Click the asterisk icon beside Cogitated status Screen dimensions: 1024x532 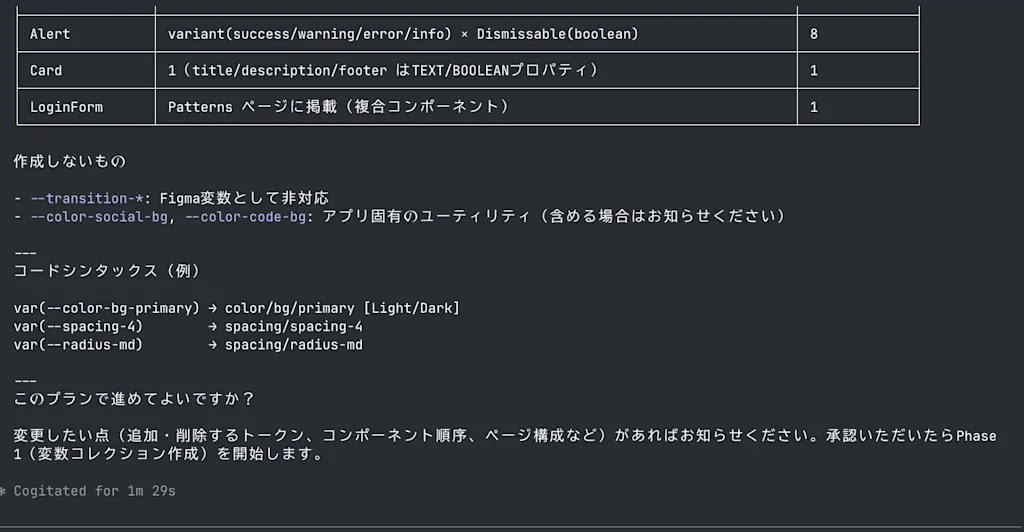click(x=3, y=492)
